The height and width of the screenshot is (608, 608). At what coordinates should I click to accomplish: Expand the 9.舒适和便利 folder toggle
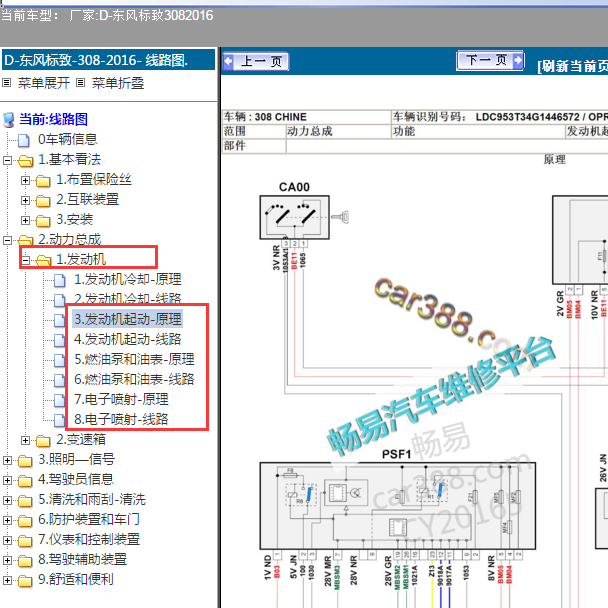point(7,580)
